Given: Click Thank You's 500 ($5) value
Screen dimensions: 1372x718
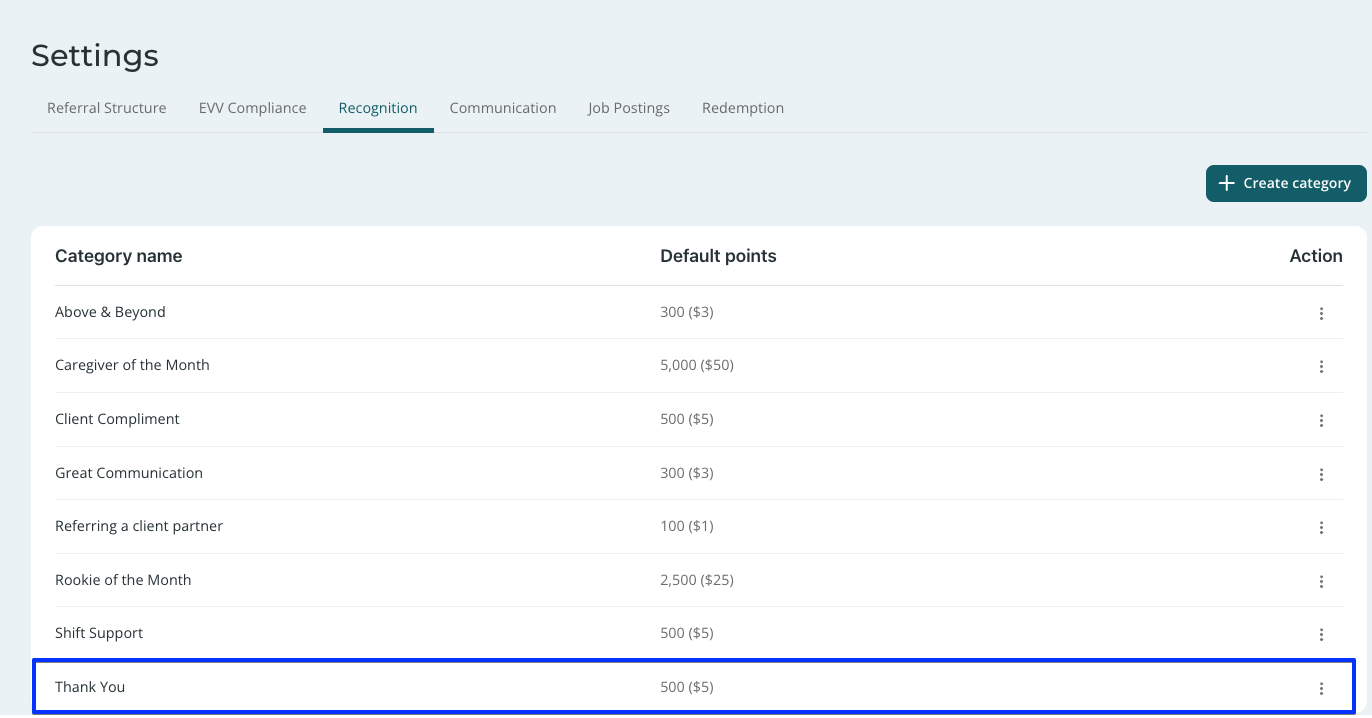Looking at the screenshot, I should 687,687.
